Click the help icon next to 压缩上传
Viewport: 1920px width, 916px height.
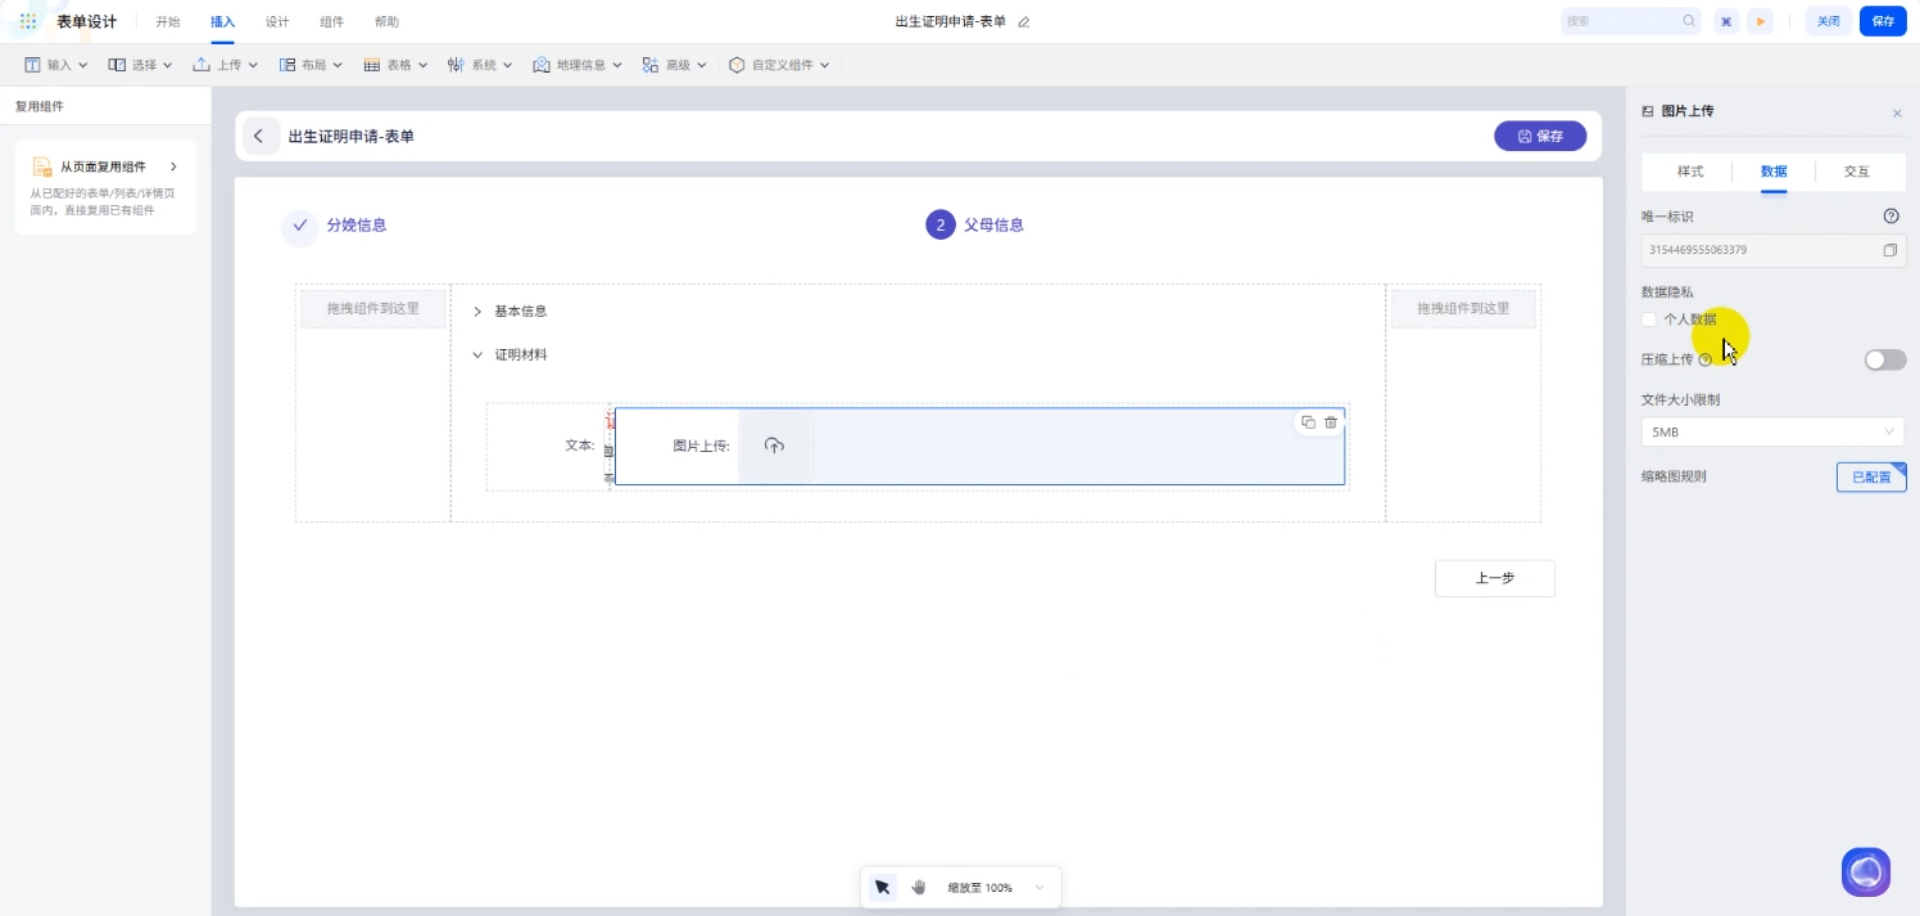(1705, 360)
